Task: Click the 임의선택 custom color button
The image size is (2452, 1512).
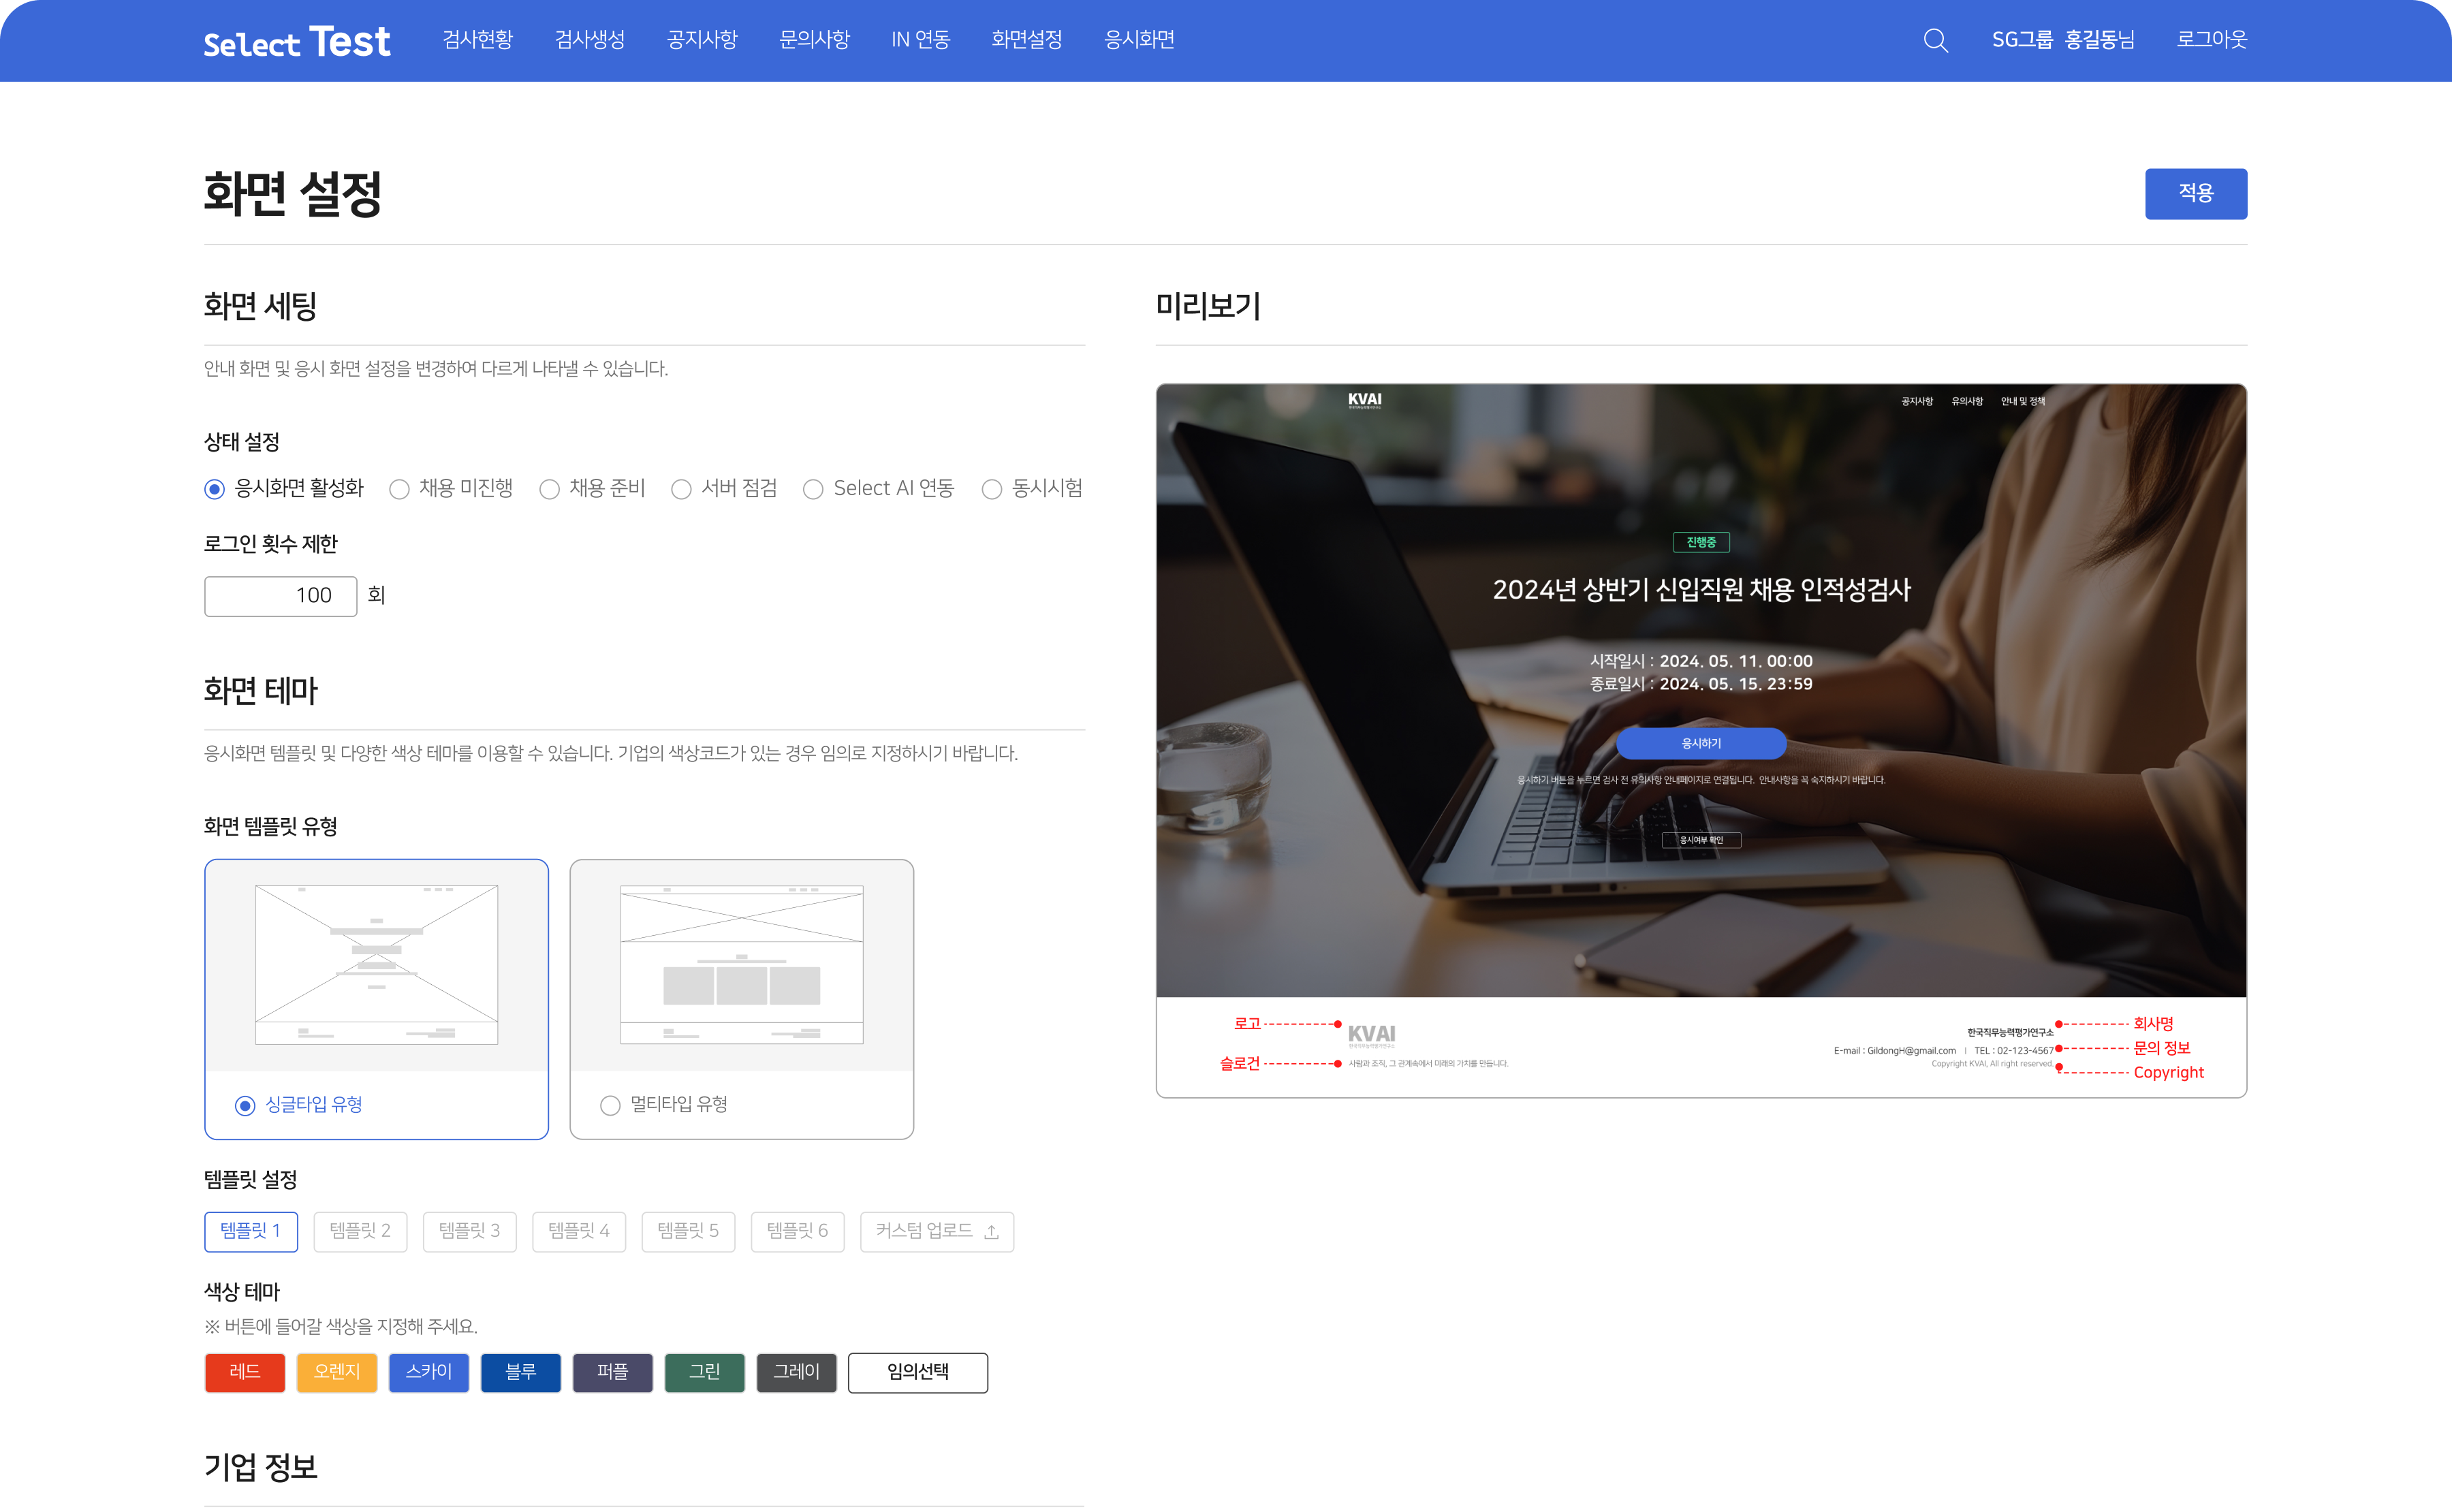Action: (x=918, y=1373)
